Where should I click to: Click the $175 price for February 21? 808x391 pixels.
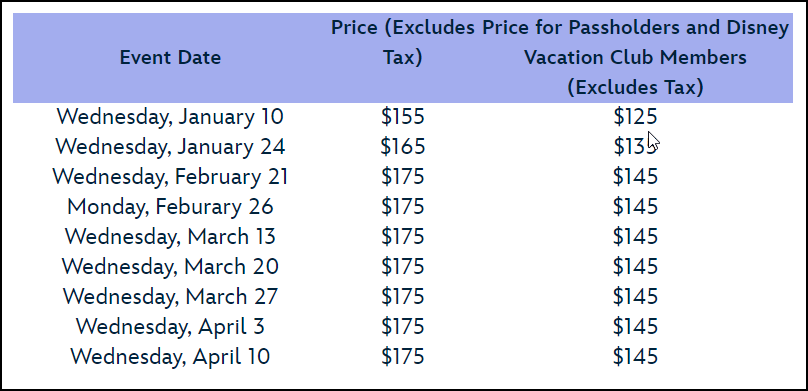point(402,176)
